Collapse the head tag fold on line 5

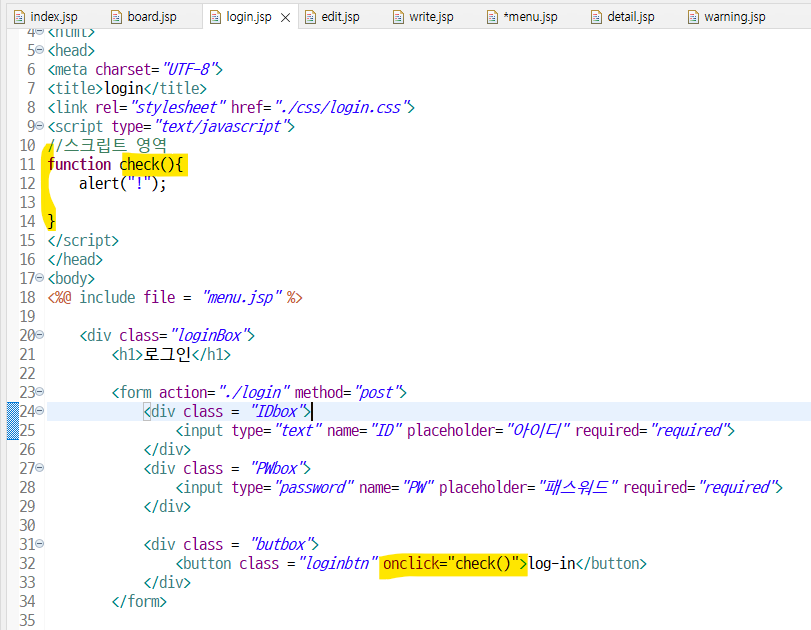pos(40,50)
